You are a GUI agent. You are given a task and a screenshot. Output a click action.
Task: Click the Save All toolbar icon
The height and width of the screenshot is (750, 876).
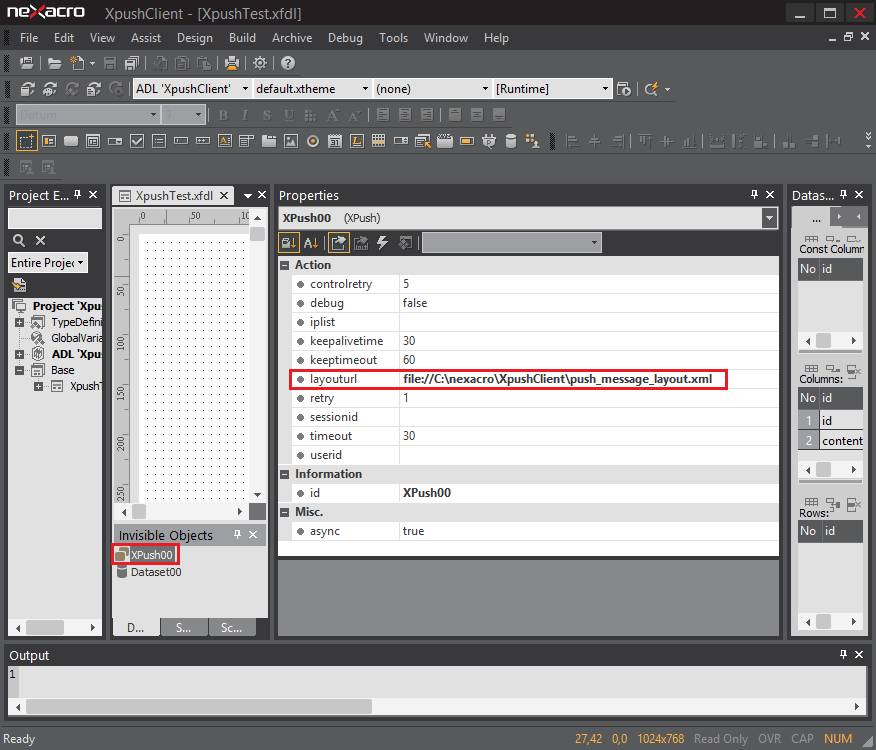pyautogui.click(x=132, y=63)
